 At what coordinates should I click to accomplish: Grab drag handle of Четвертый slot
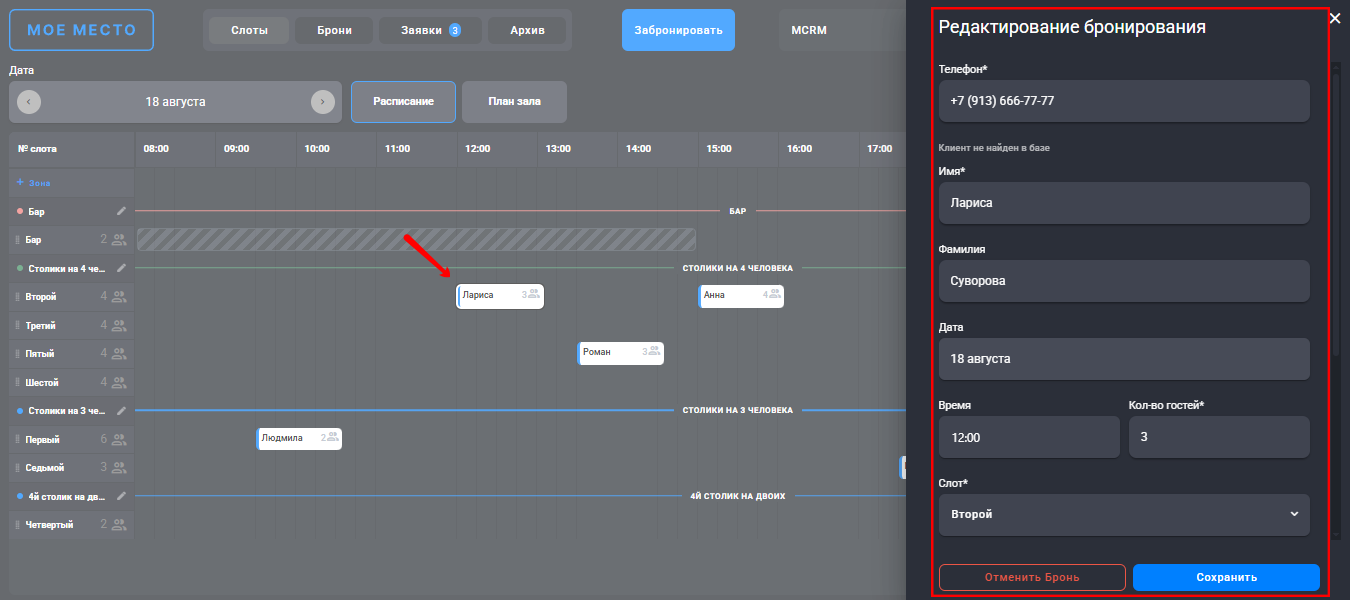pyautogui.click(x=16, y=524)
